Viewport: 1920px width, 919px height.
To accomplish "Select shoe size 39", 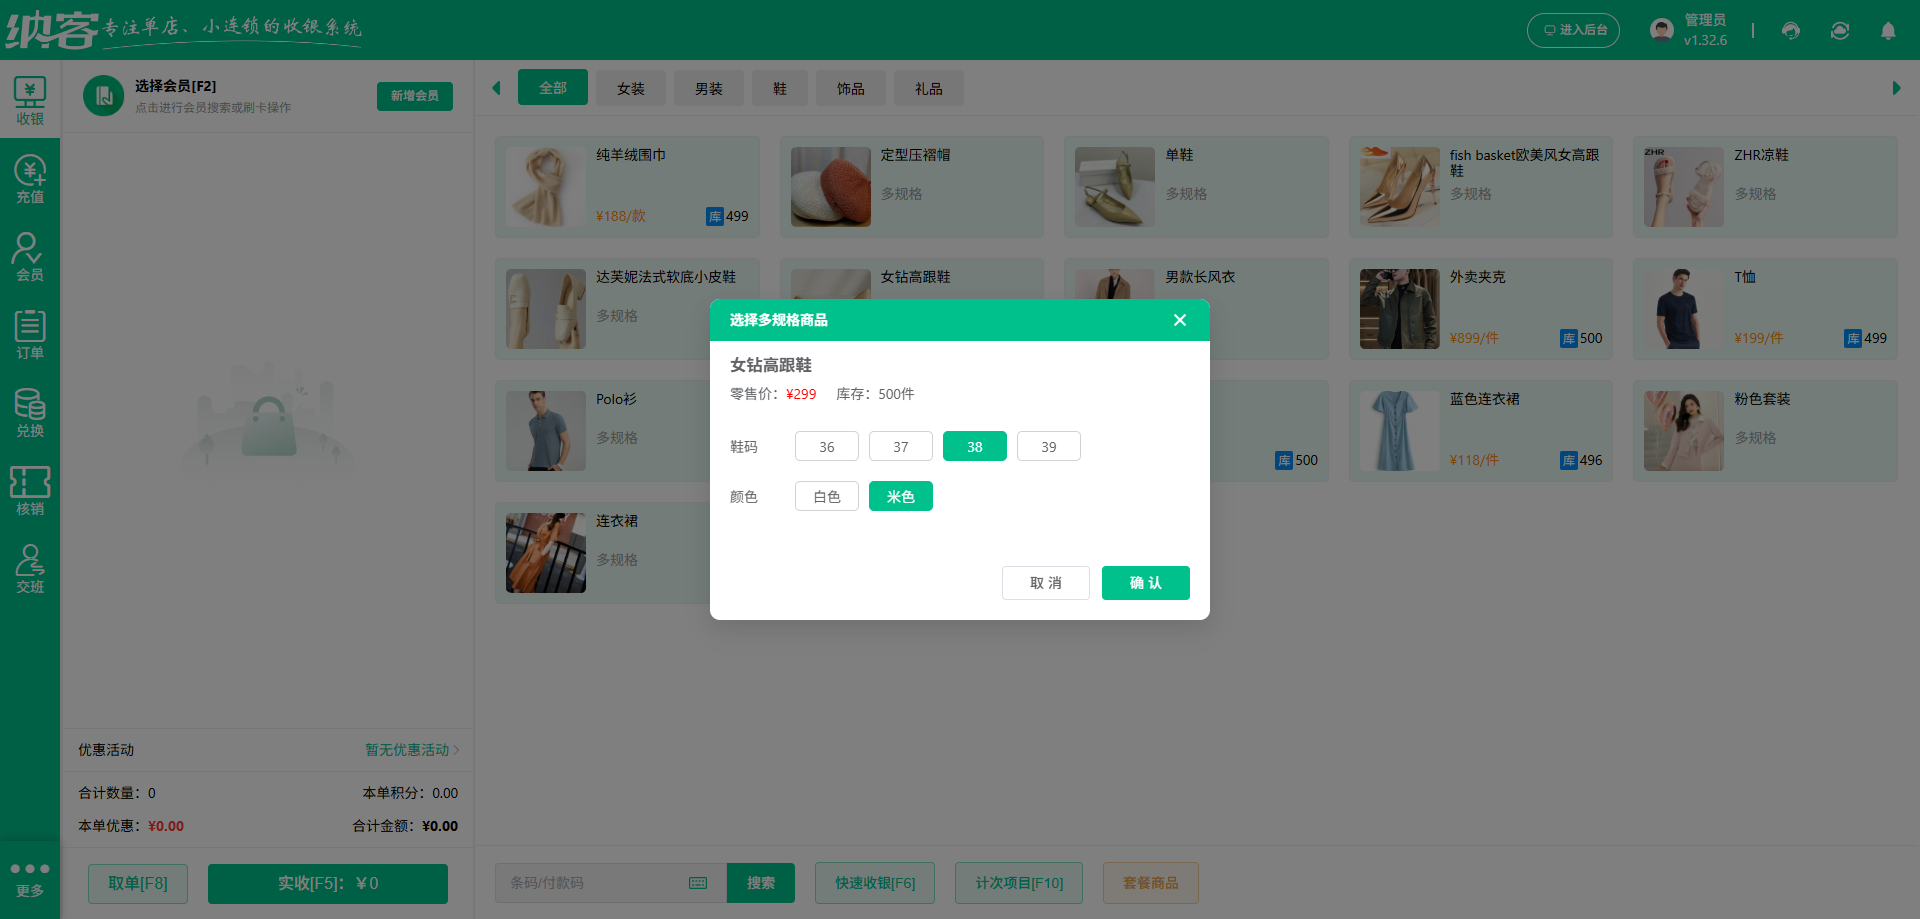I will click(x=1048, y=446).
